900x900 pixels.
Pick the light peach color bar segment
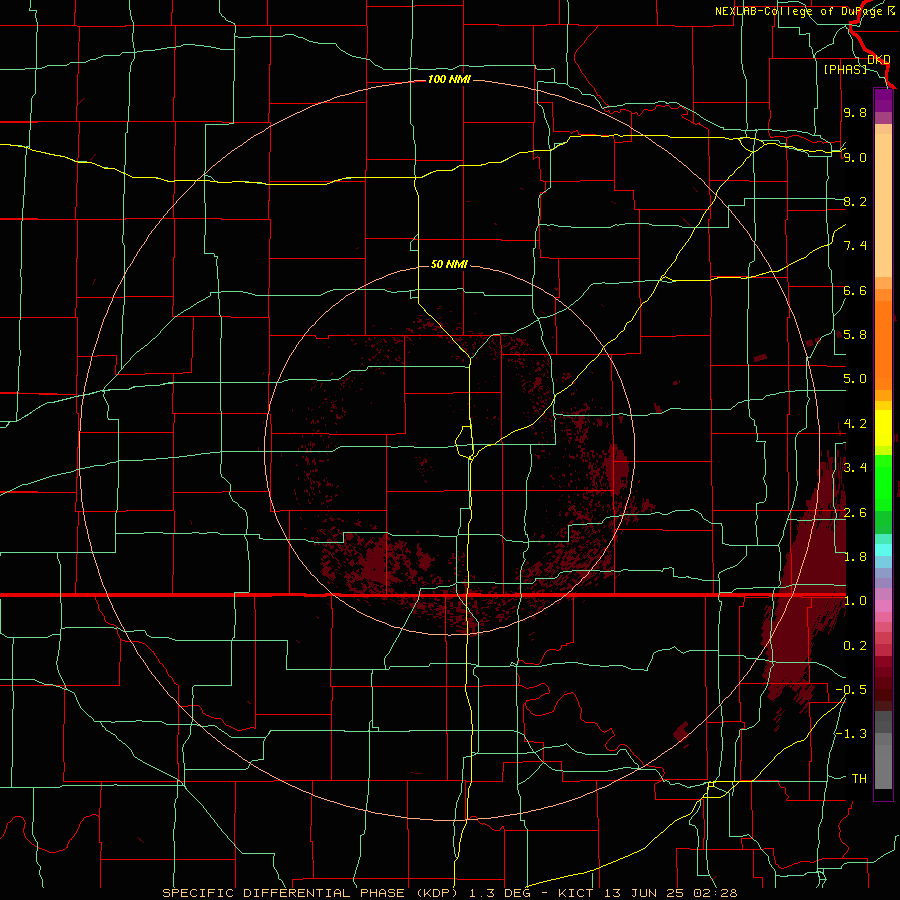coord(883,205)
